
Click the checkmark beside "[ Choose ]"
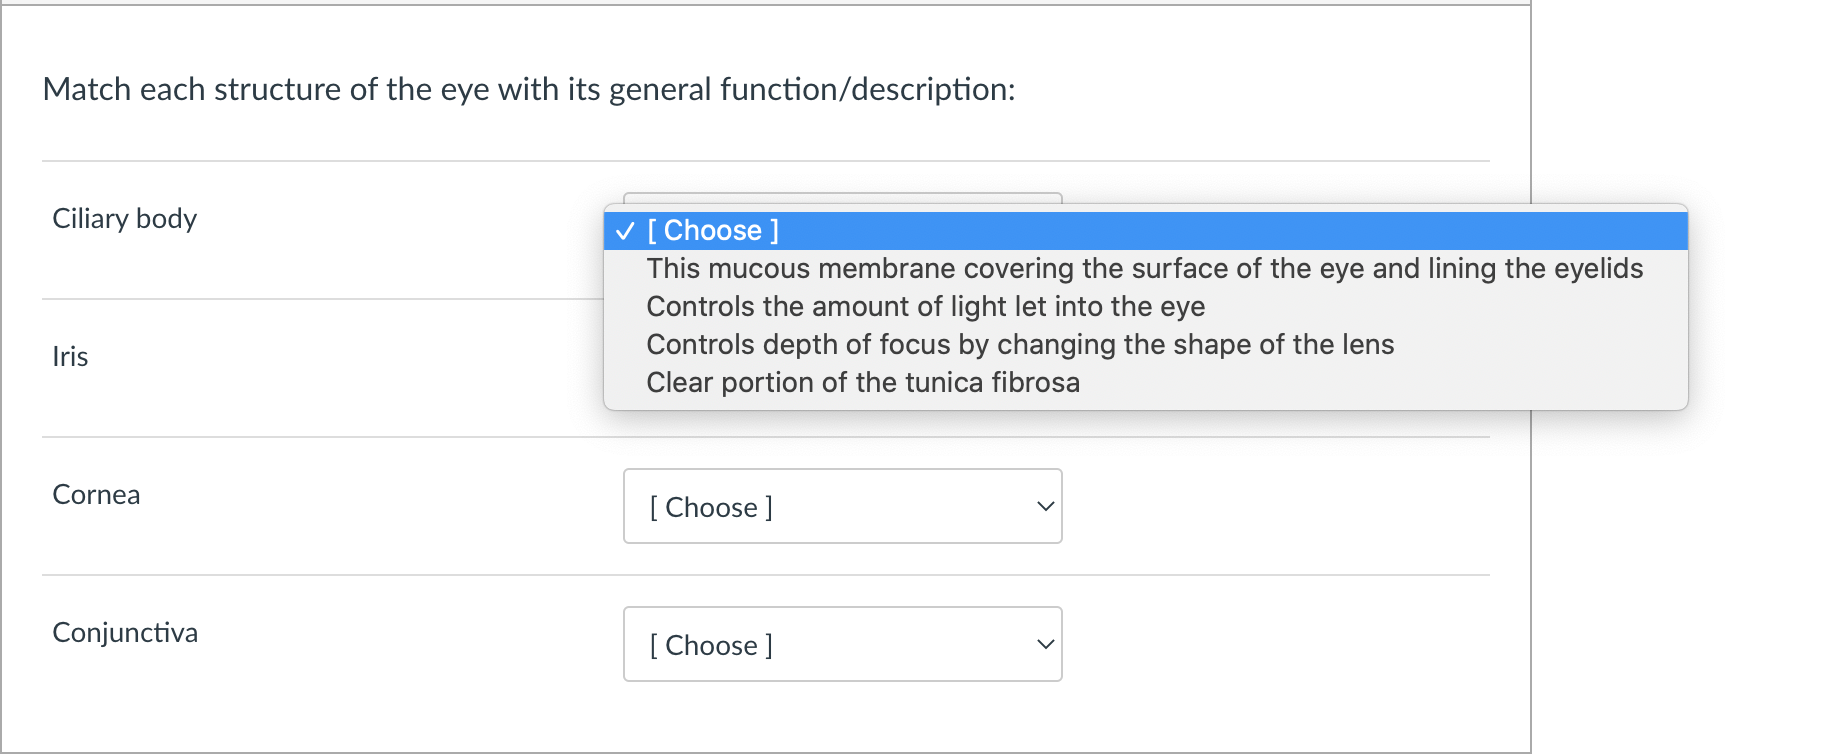point(626,230)
